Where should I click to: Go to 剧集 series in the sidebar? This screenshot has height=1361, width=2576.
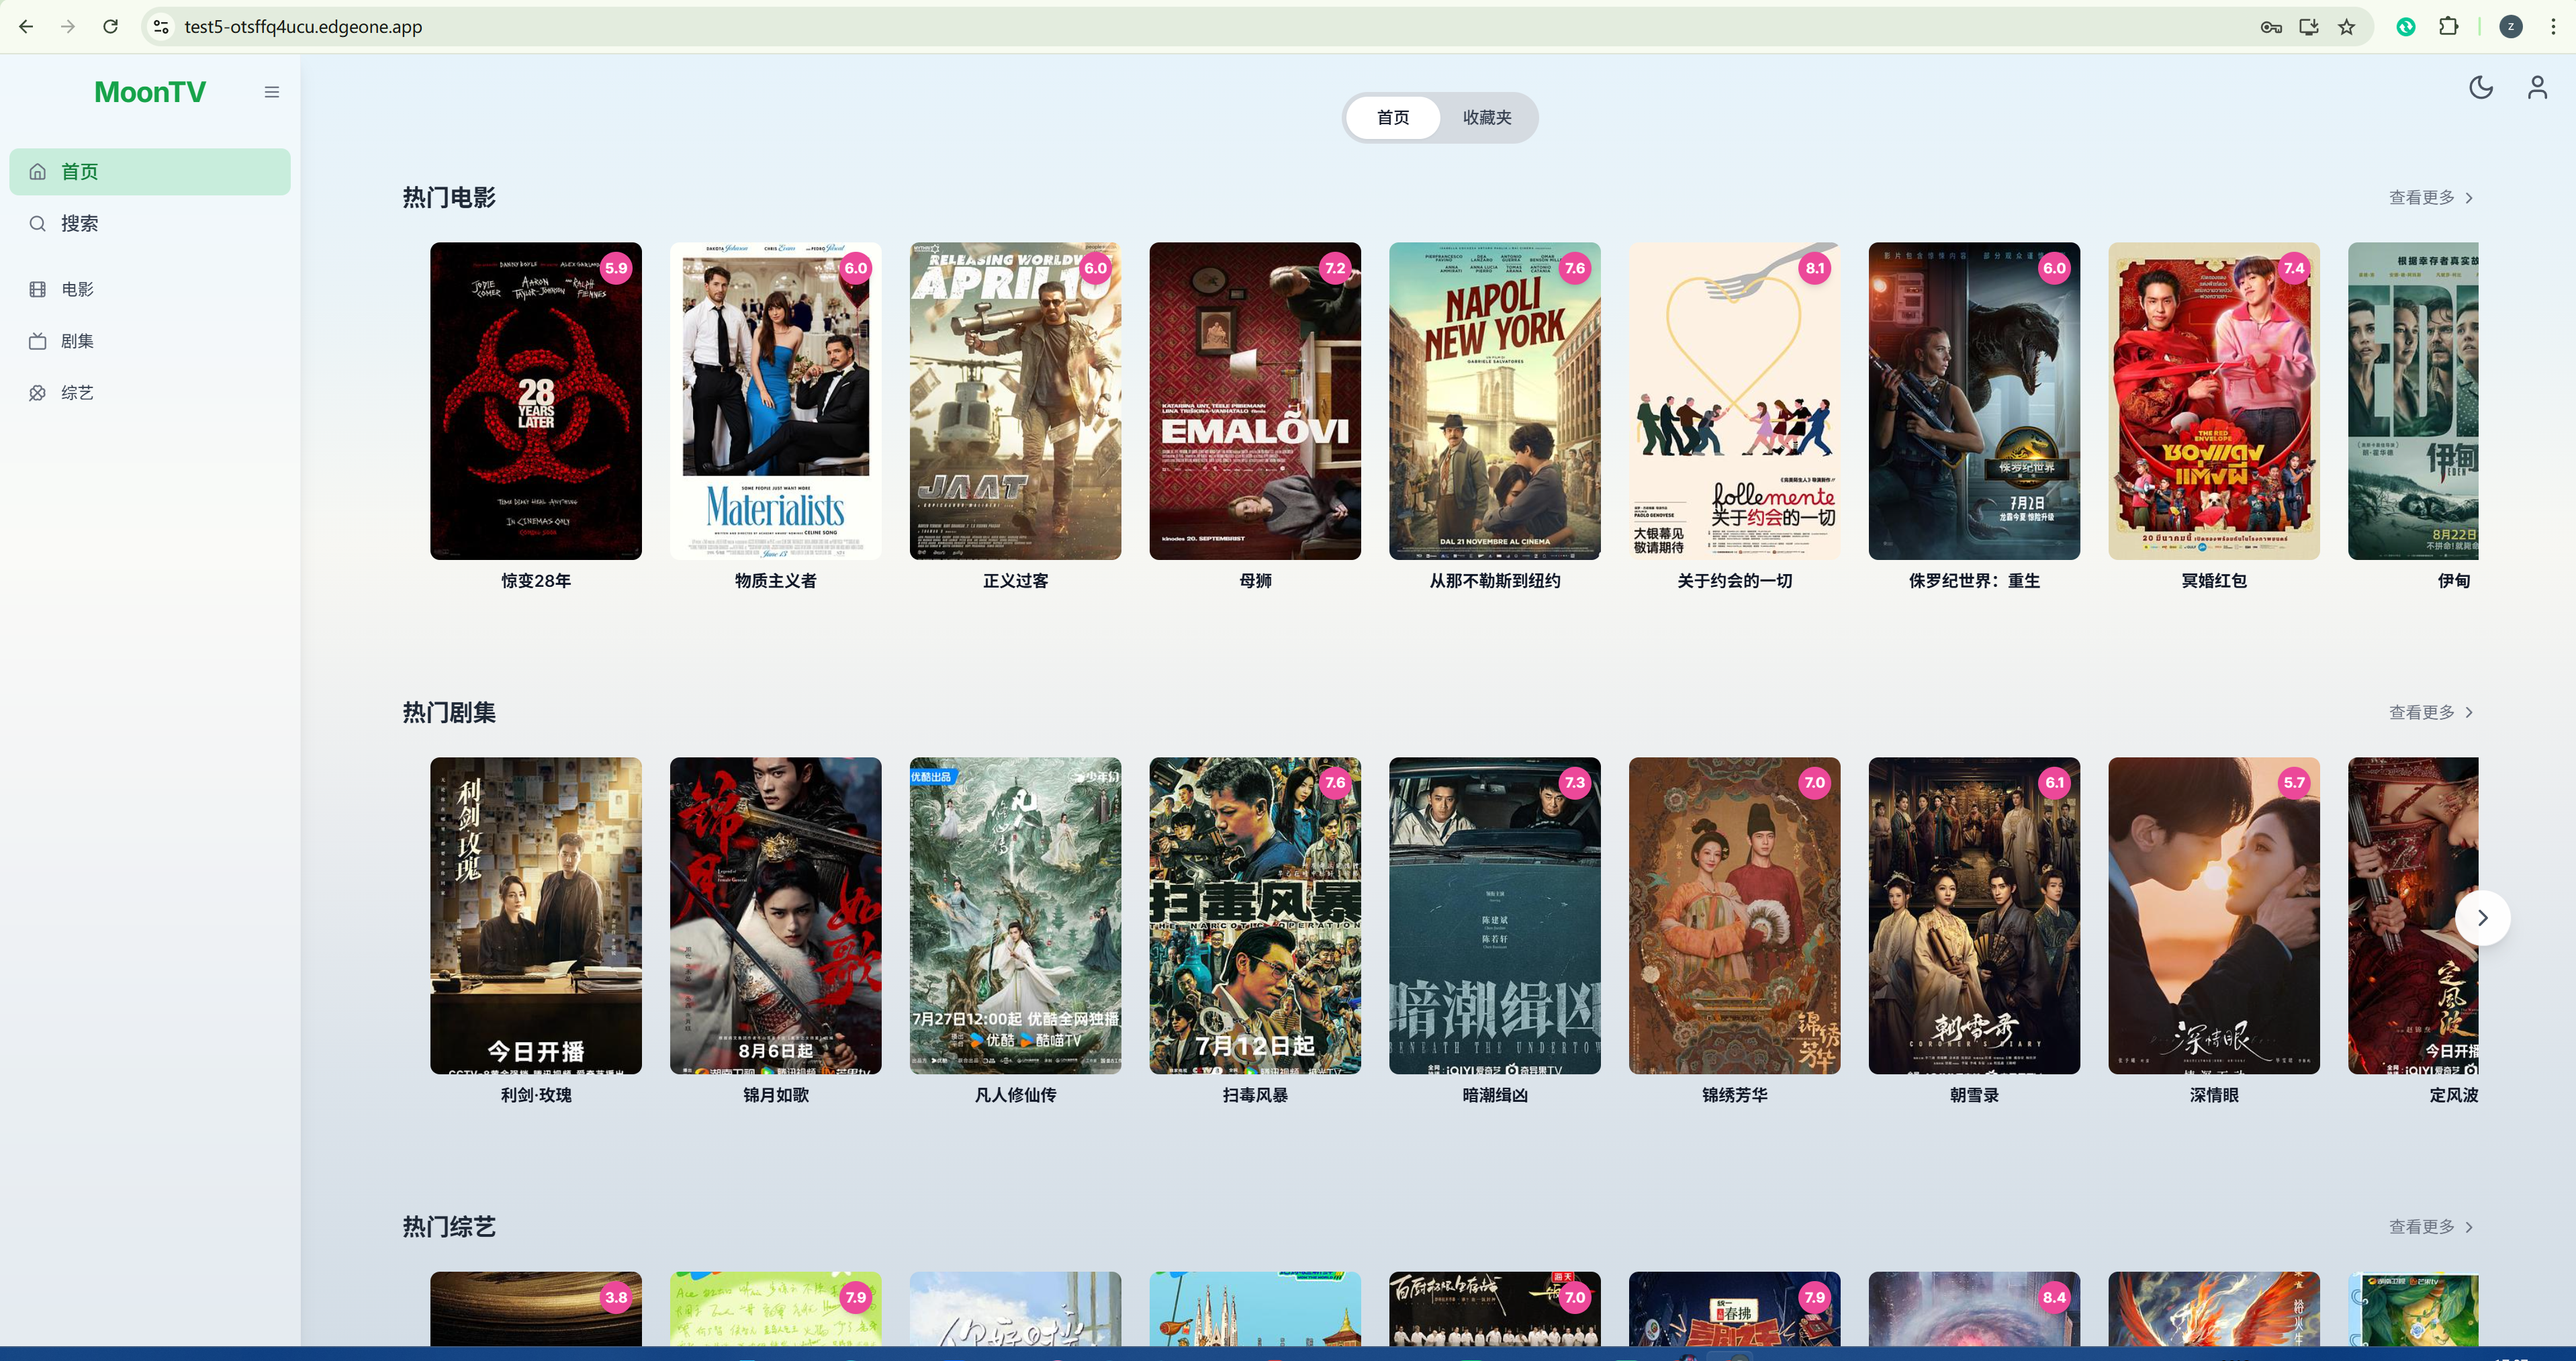(150, 341)
